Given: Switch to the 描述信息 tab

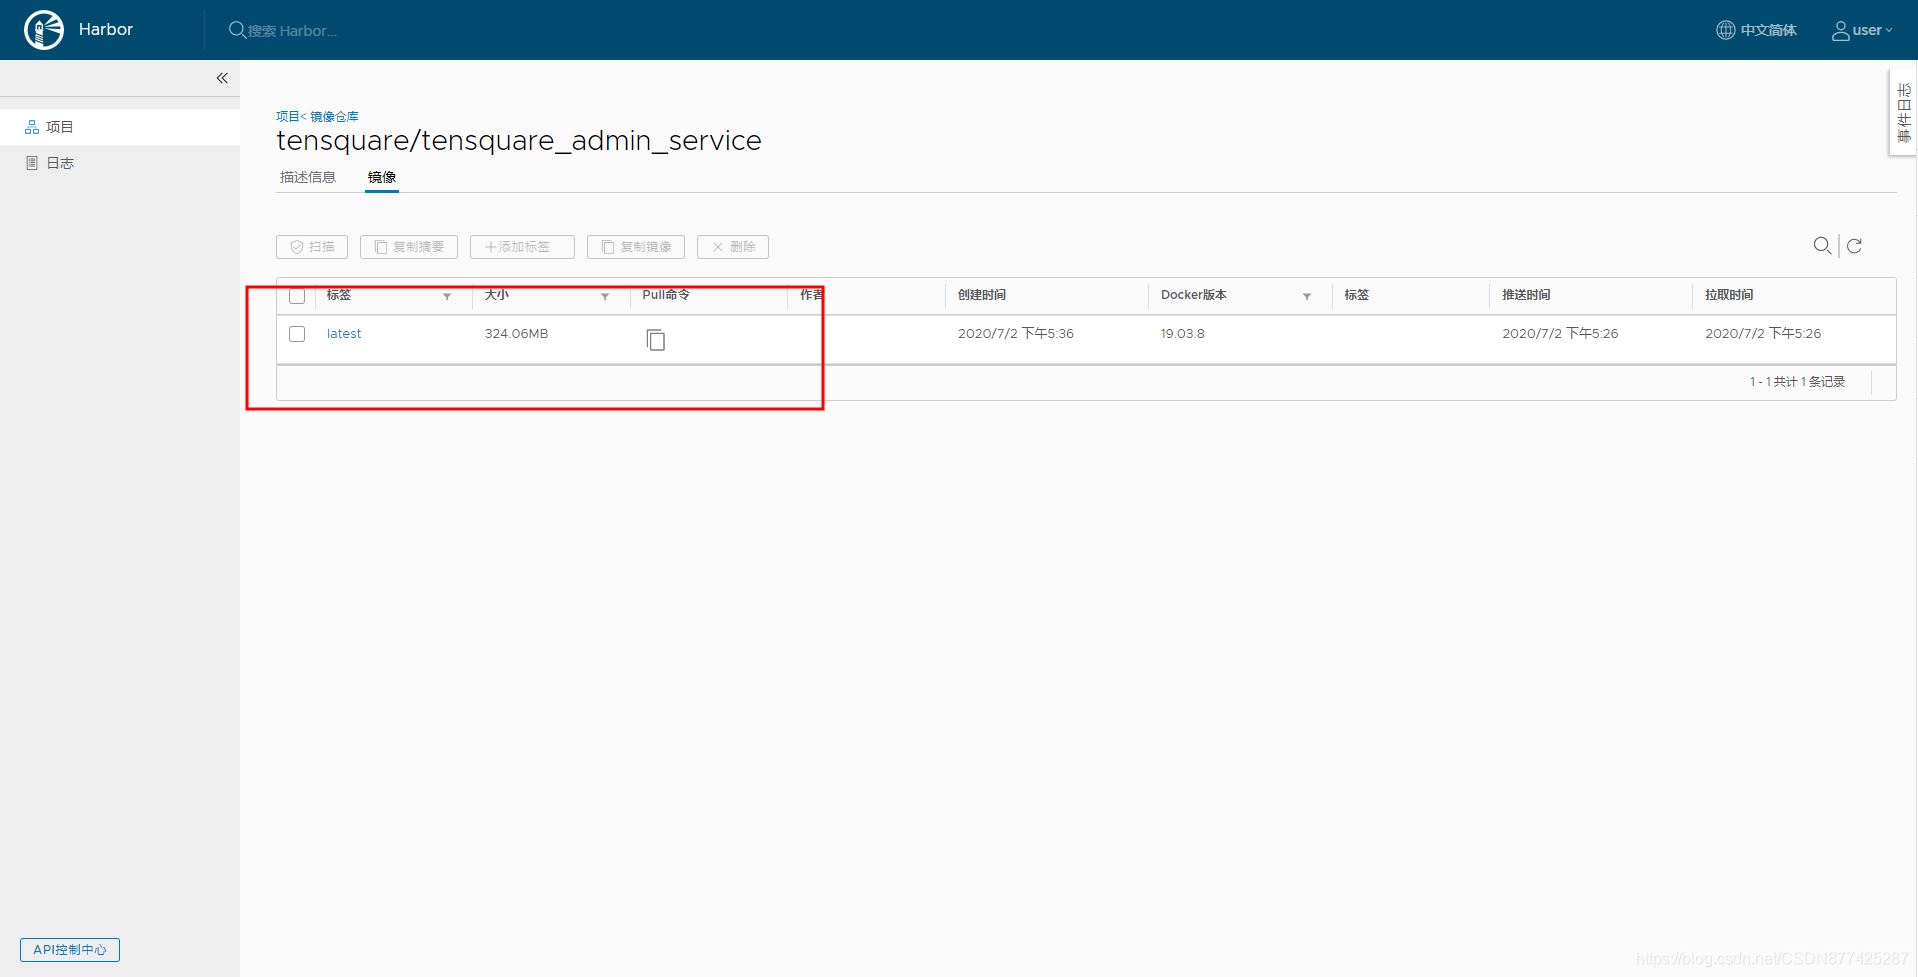Looking at the screenshot, I should point(308,177).
